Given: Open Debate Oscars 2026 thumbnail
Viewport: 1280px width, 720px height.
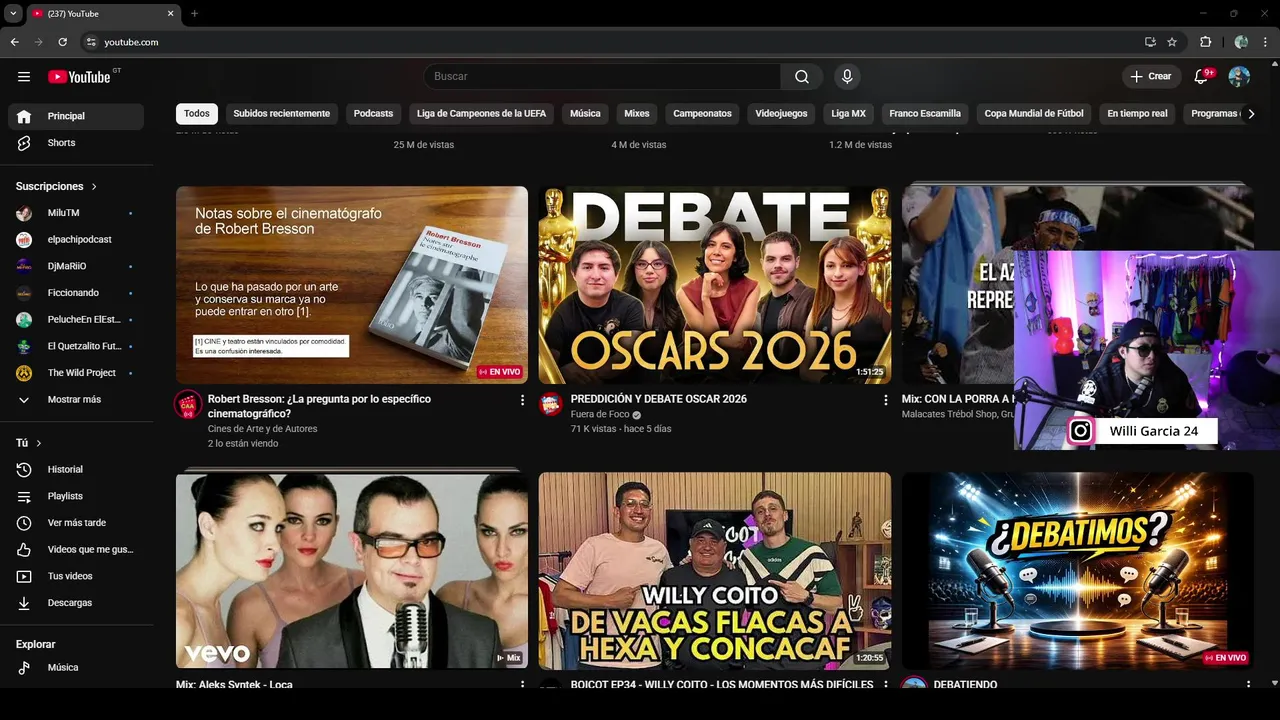Looking at the screenshot, I should pos(715,285).
